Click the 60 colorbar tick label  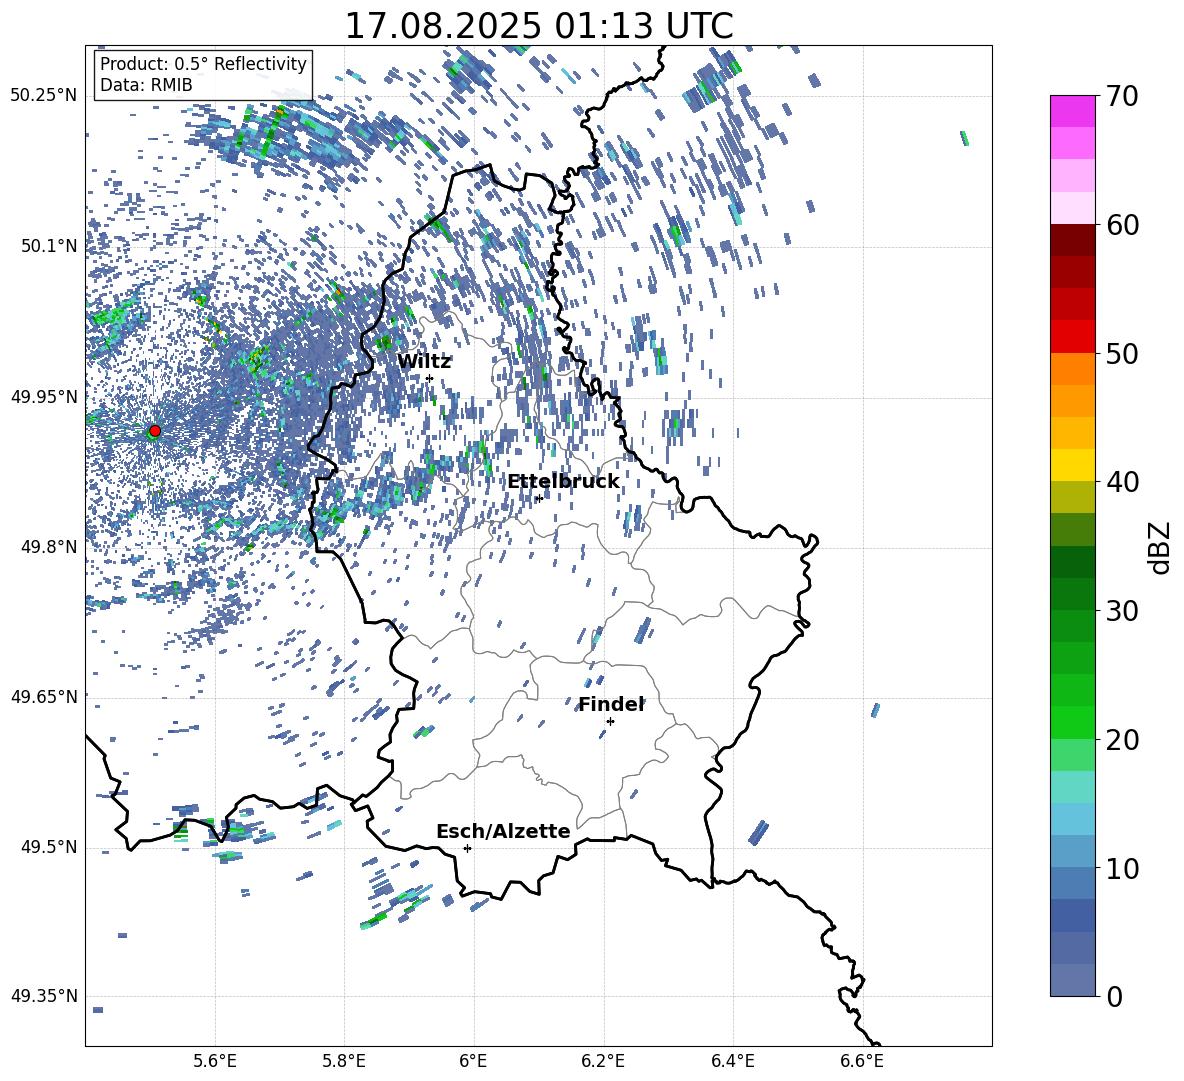[1122, 225]
